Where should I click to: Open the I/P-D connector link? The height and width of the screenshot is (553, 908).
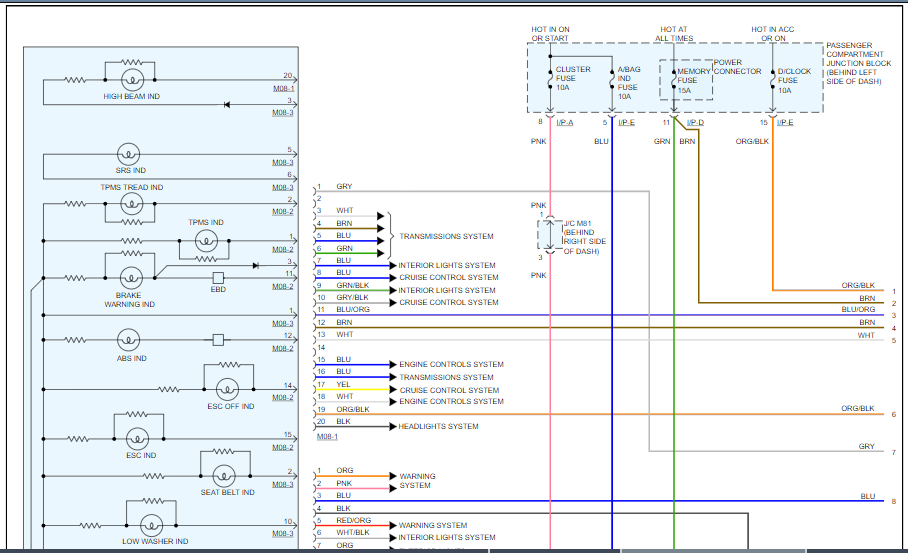695,122
